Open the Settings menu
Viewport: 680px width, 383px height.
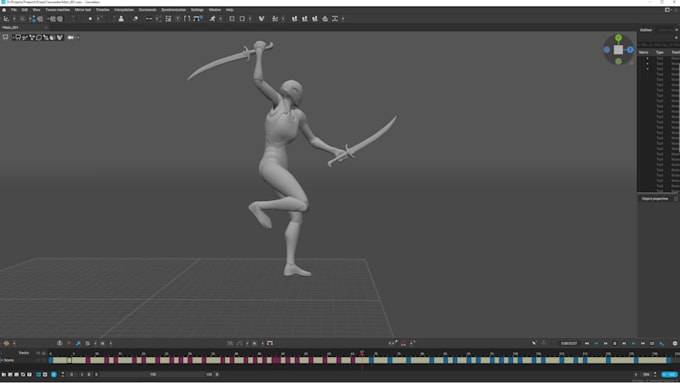point(197,10)
